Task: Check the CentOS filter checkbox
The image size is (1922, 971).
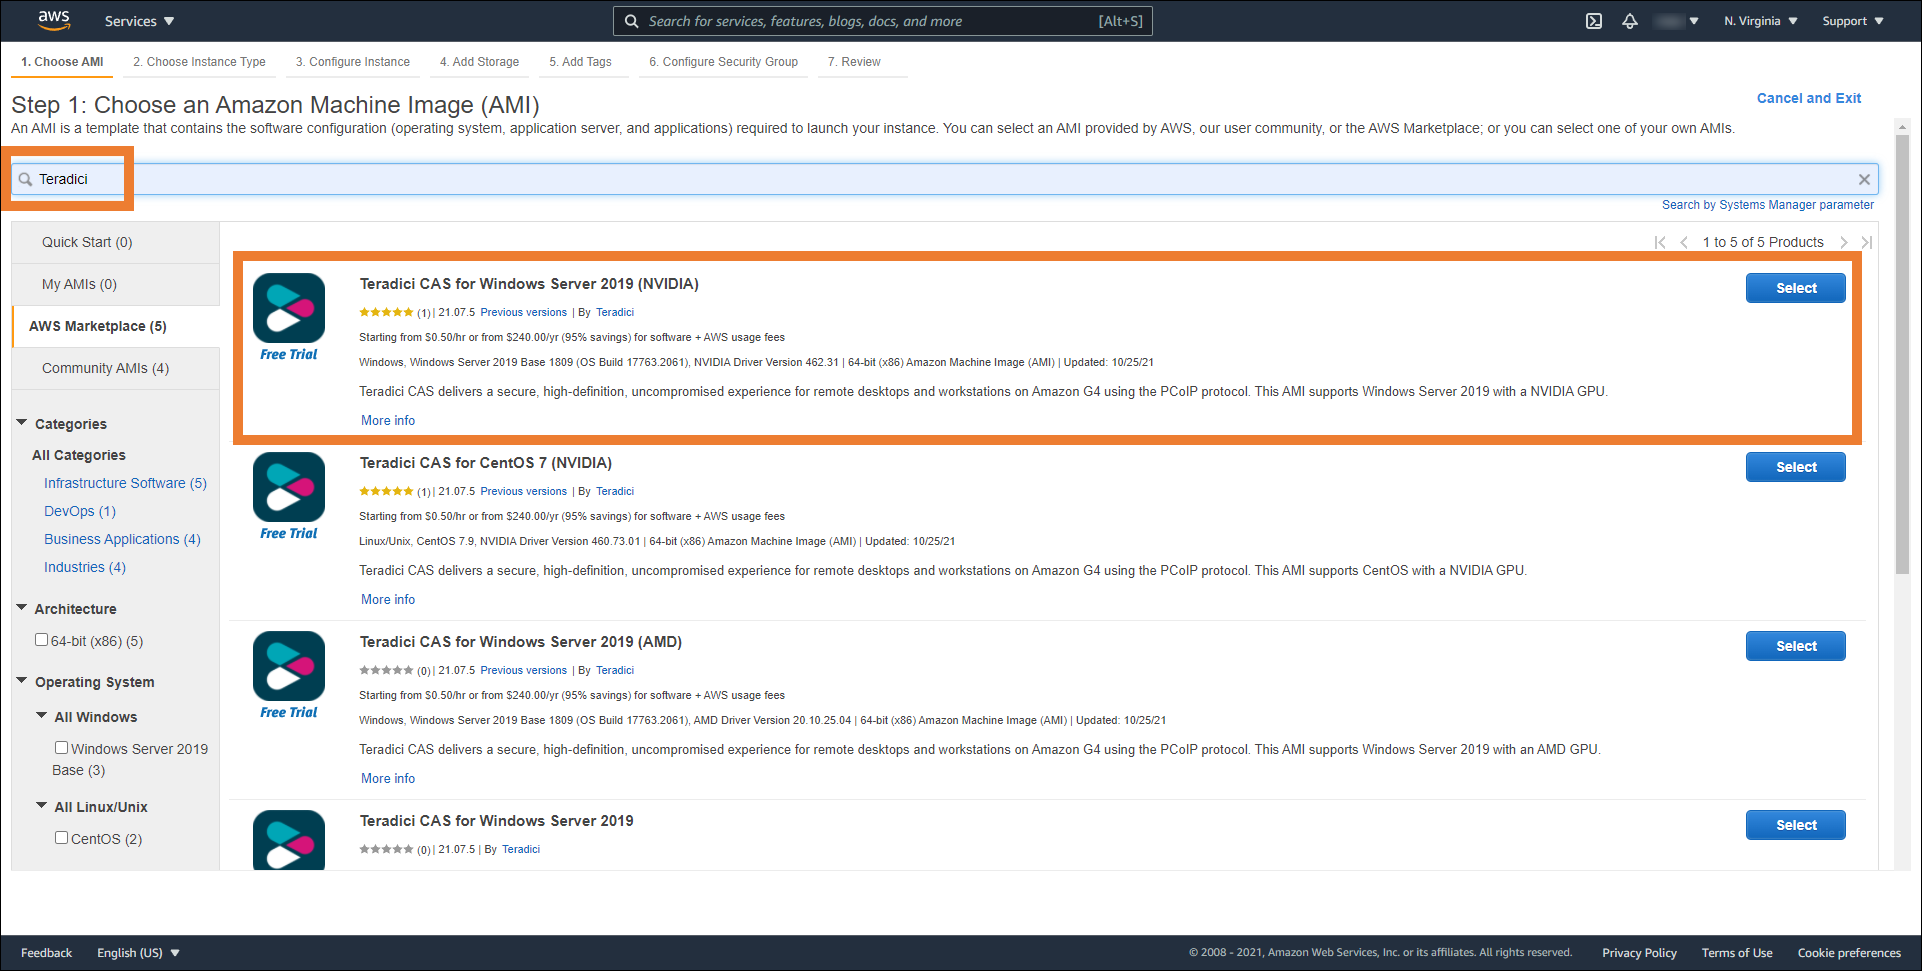Action: (61, 838)
